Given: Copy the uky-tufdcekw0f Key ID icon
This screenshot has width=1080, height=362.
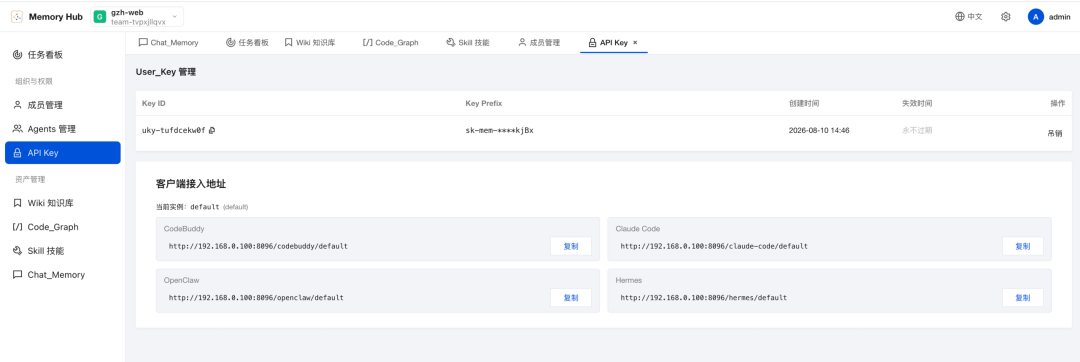Looking at the screenshot, I should (x=211, y=130).
